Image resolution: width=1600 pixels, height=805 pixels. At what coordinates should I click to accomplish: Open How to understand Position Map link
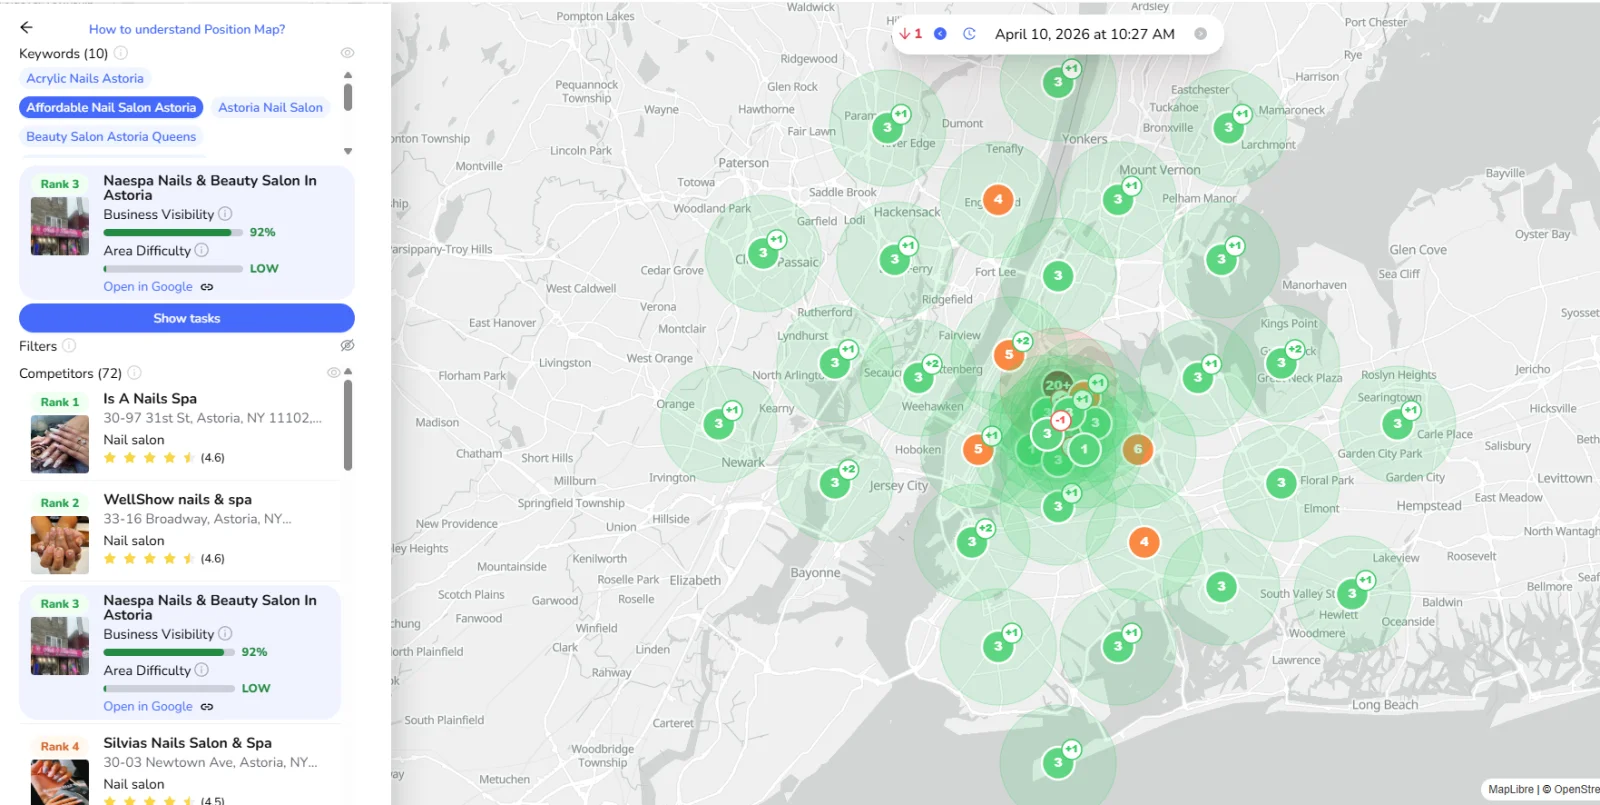click(187, 29)
